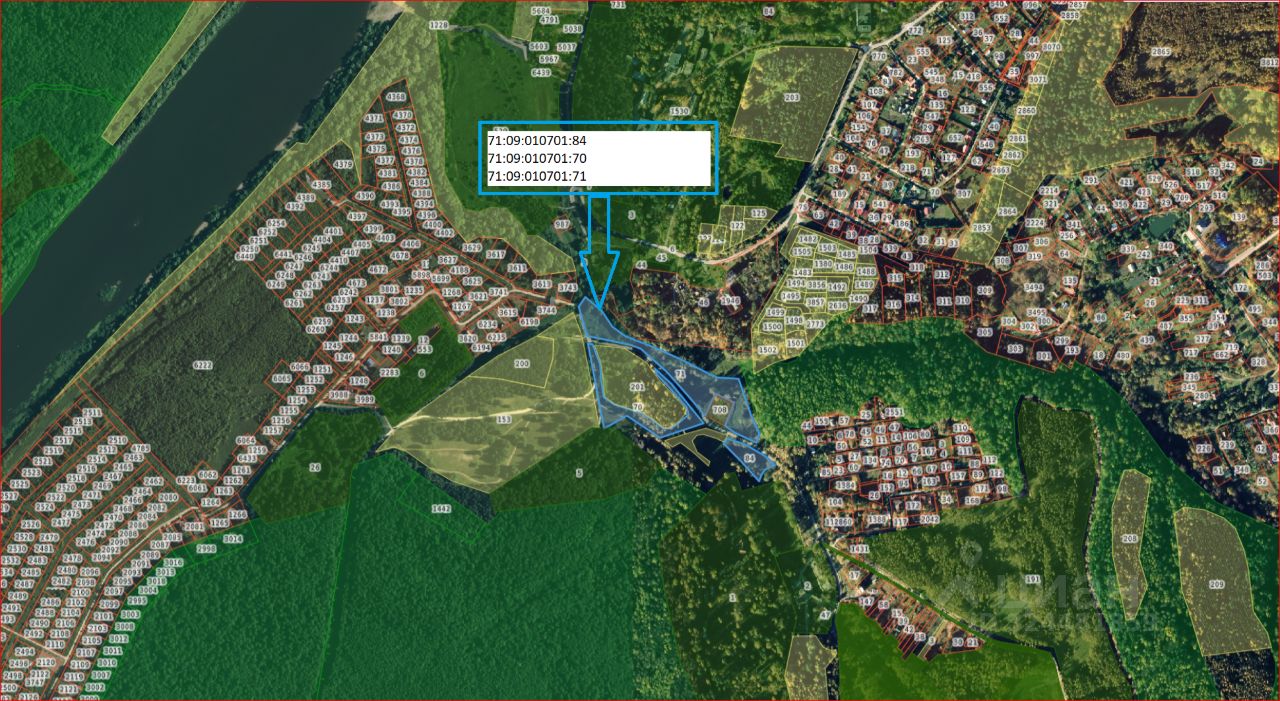Screen dimensions: 1280x701
Task: Click plot label 2860
Action: pos(1026,110)
